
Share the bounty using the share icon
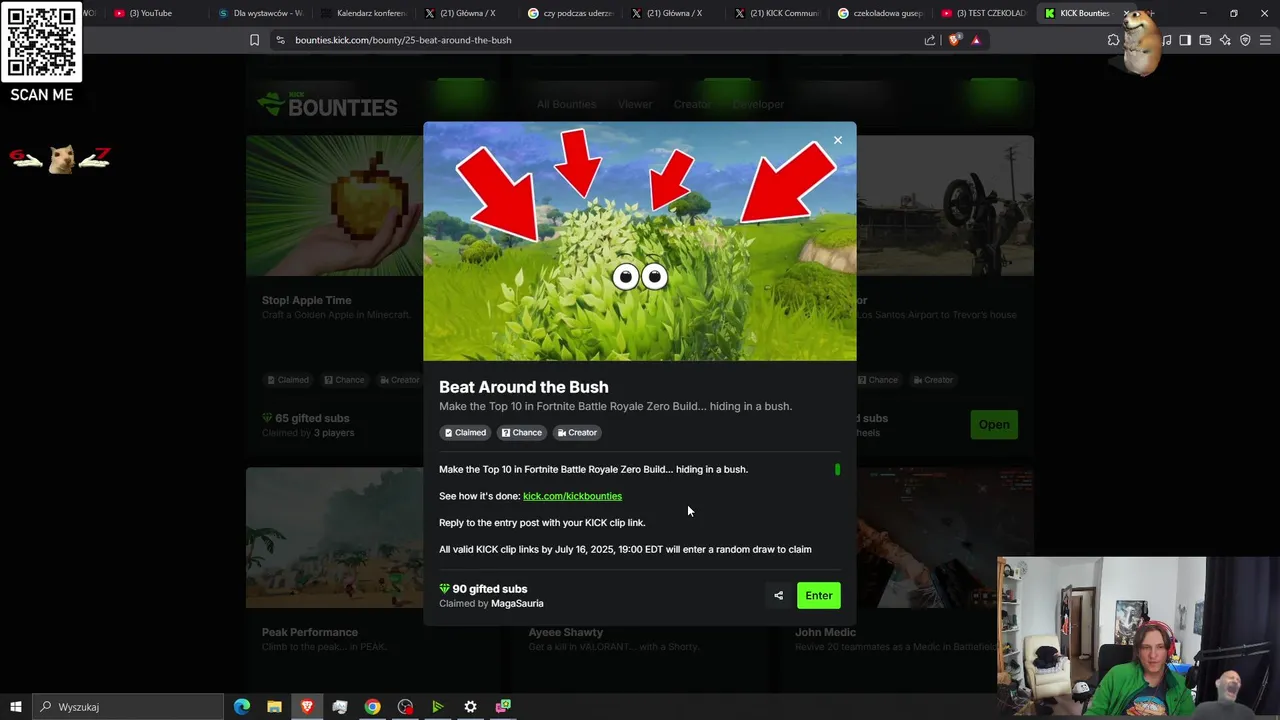pos(778,596)
